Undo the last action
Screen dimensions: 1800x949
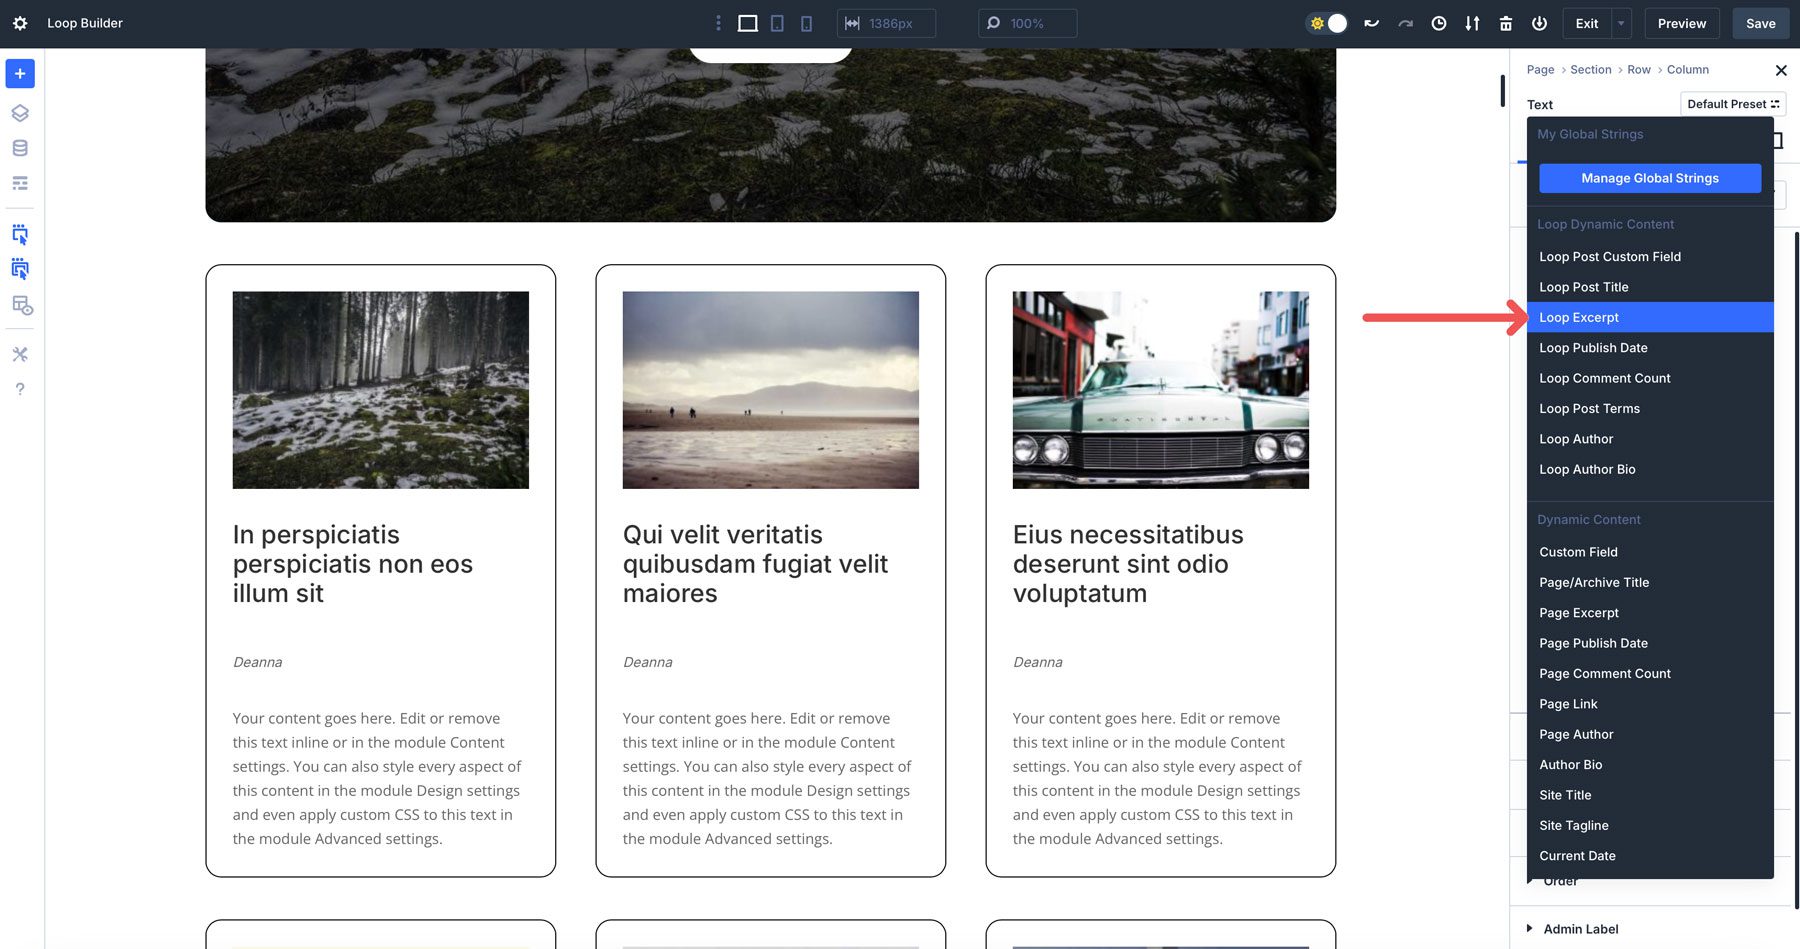pyautogui.click(x=1371, y=22)
